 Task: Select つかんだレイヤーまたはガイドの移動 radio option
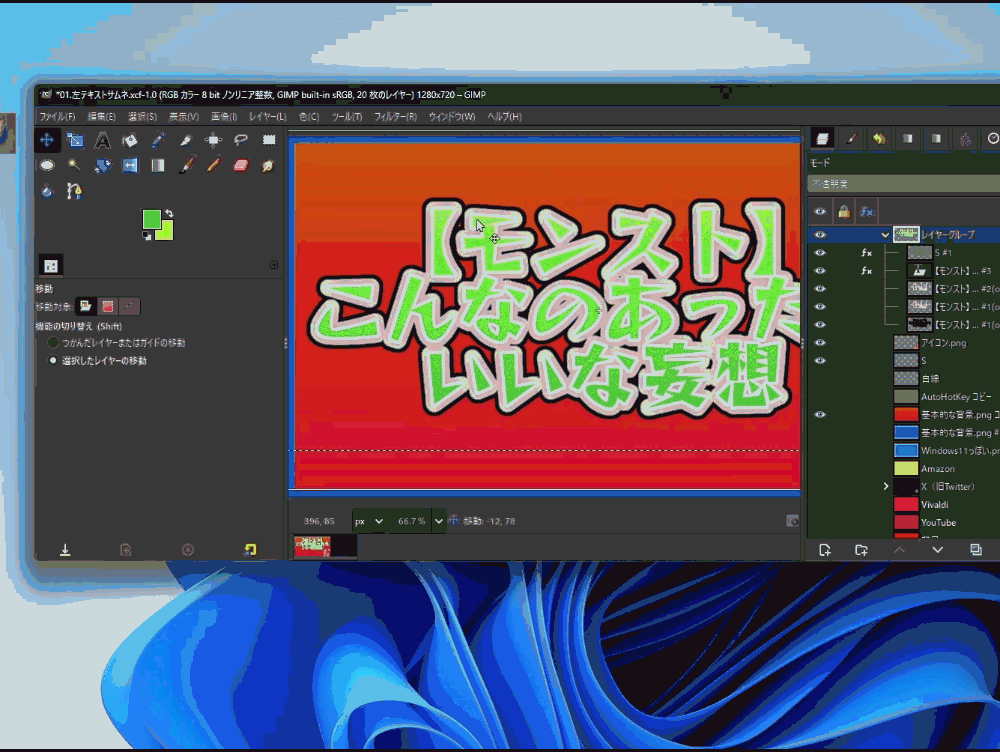click(53, 343)
